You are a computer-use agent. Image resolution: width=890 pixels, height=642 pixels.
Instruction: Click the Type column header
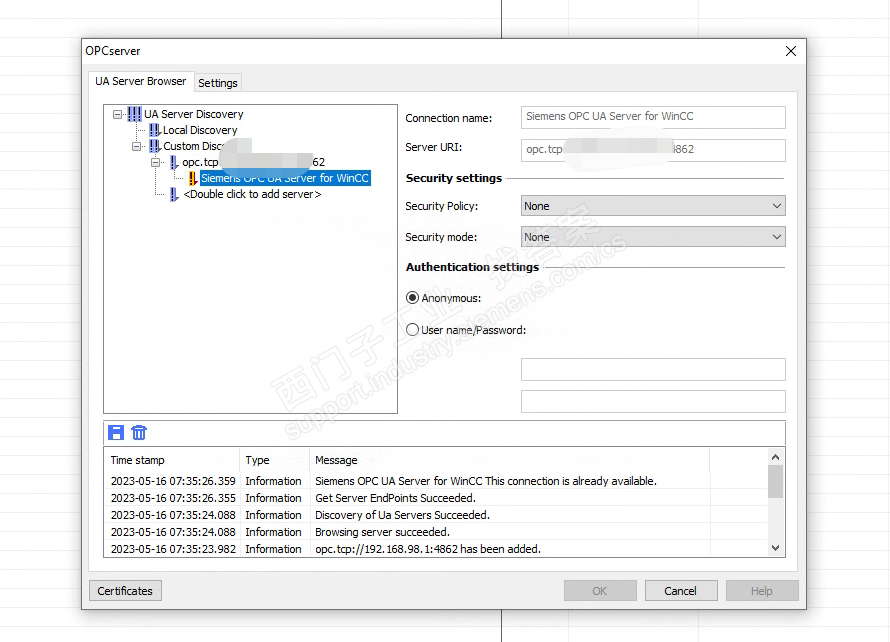coord(275,460)
